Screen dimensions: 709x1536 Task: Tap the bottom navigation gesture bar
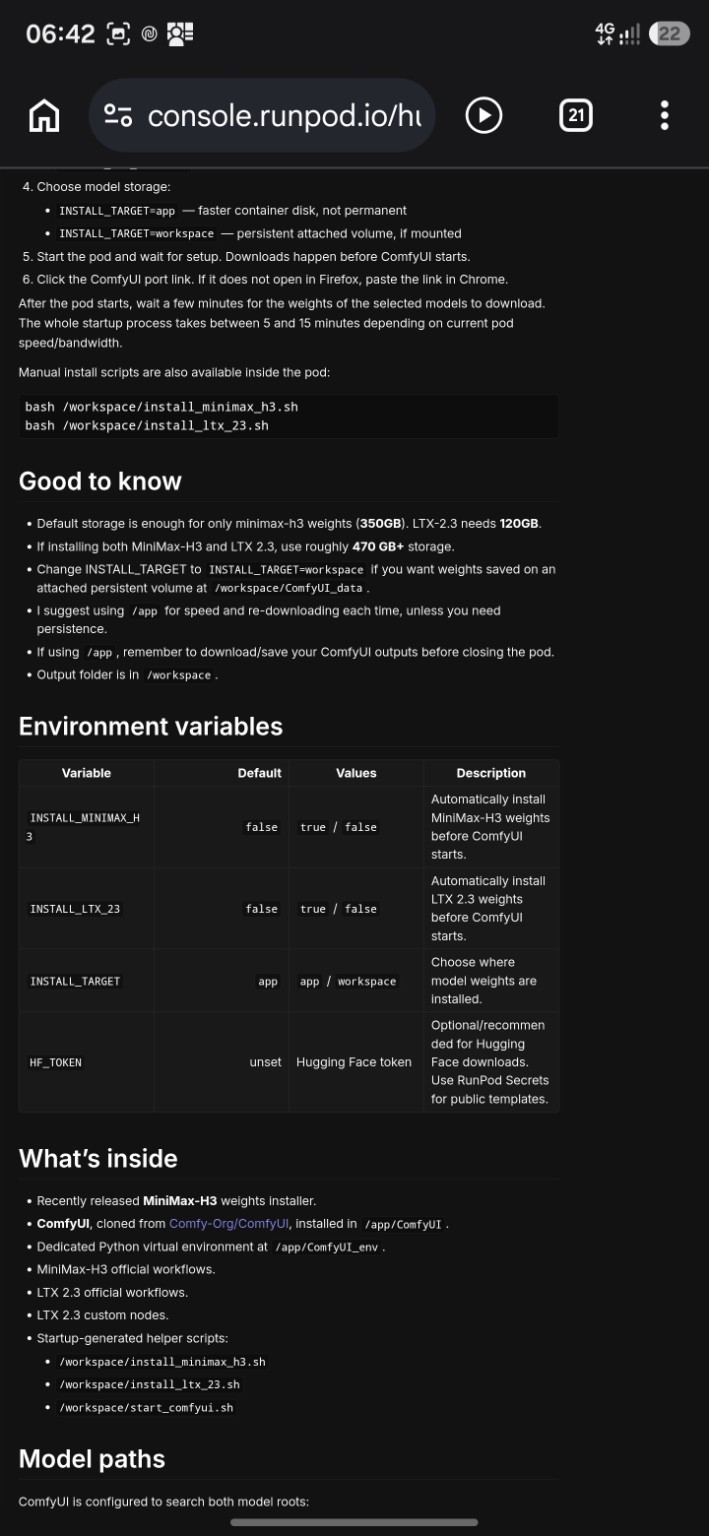click(x=354, y=1522)
